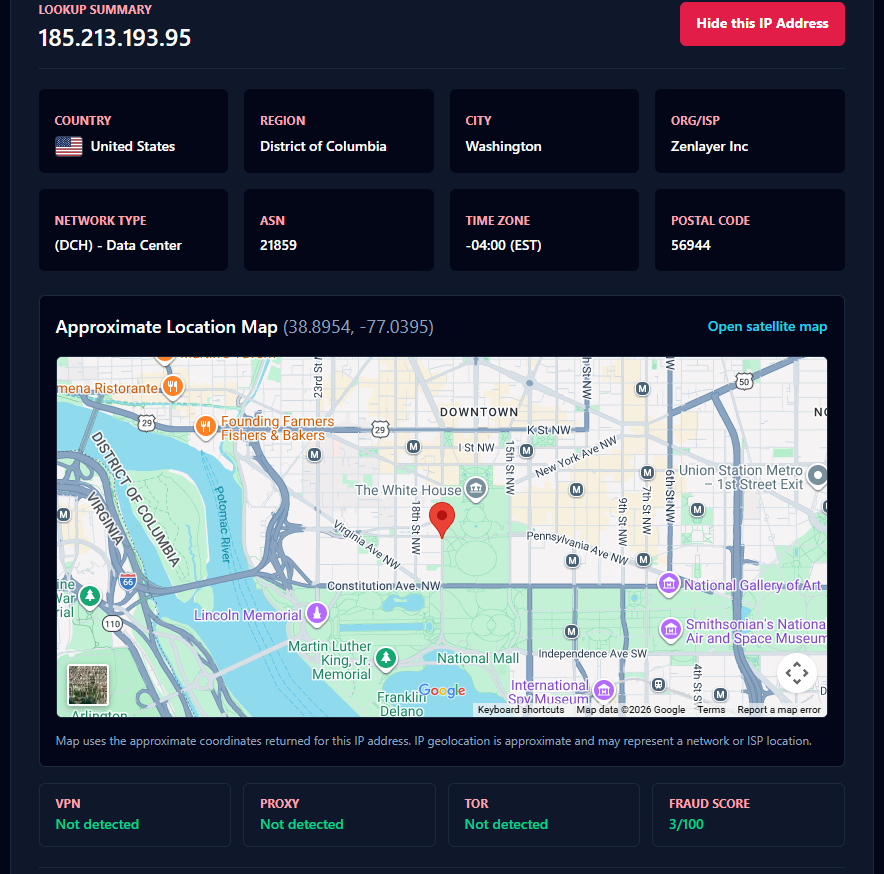884x874 pixels.
Task: Click the TOR Not detected status
Action: [x=506, y=824]
